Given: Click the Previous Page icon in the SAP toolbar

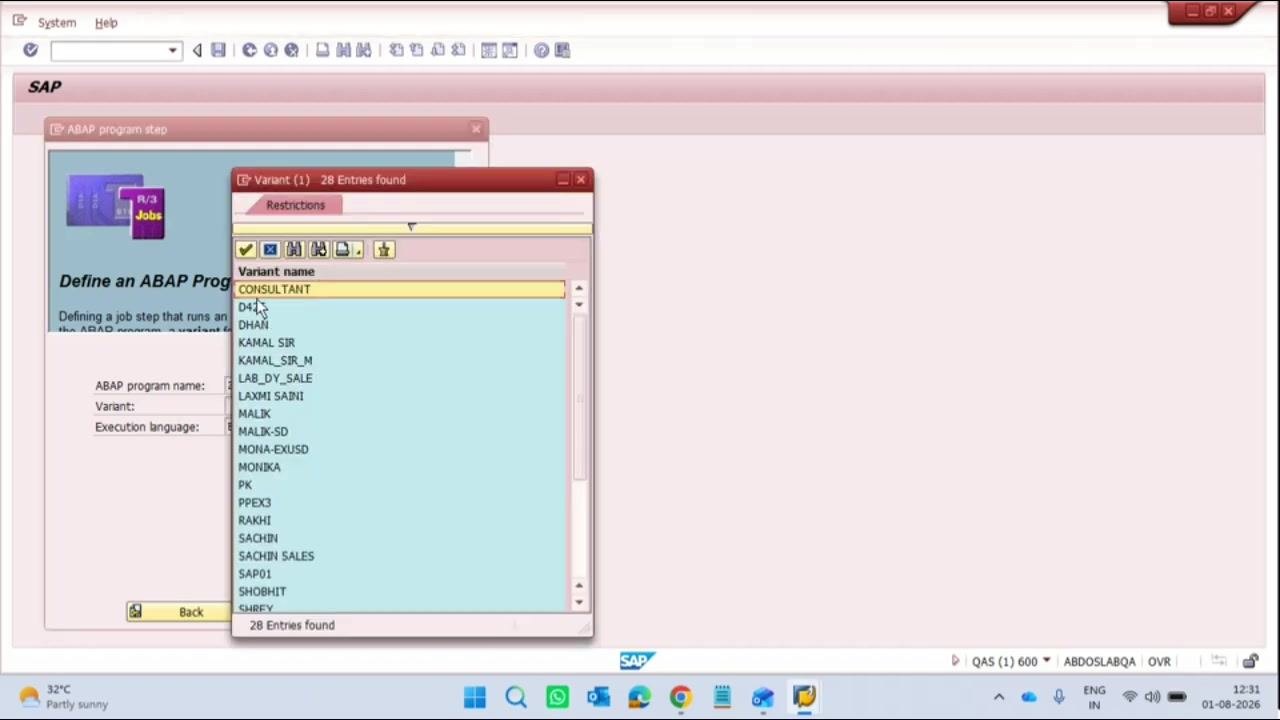Looking at the screenshot, I should click(417, 50).
